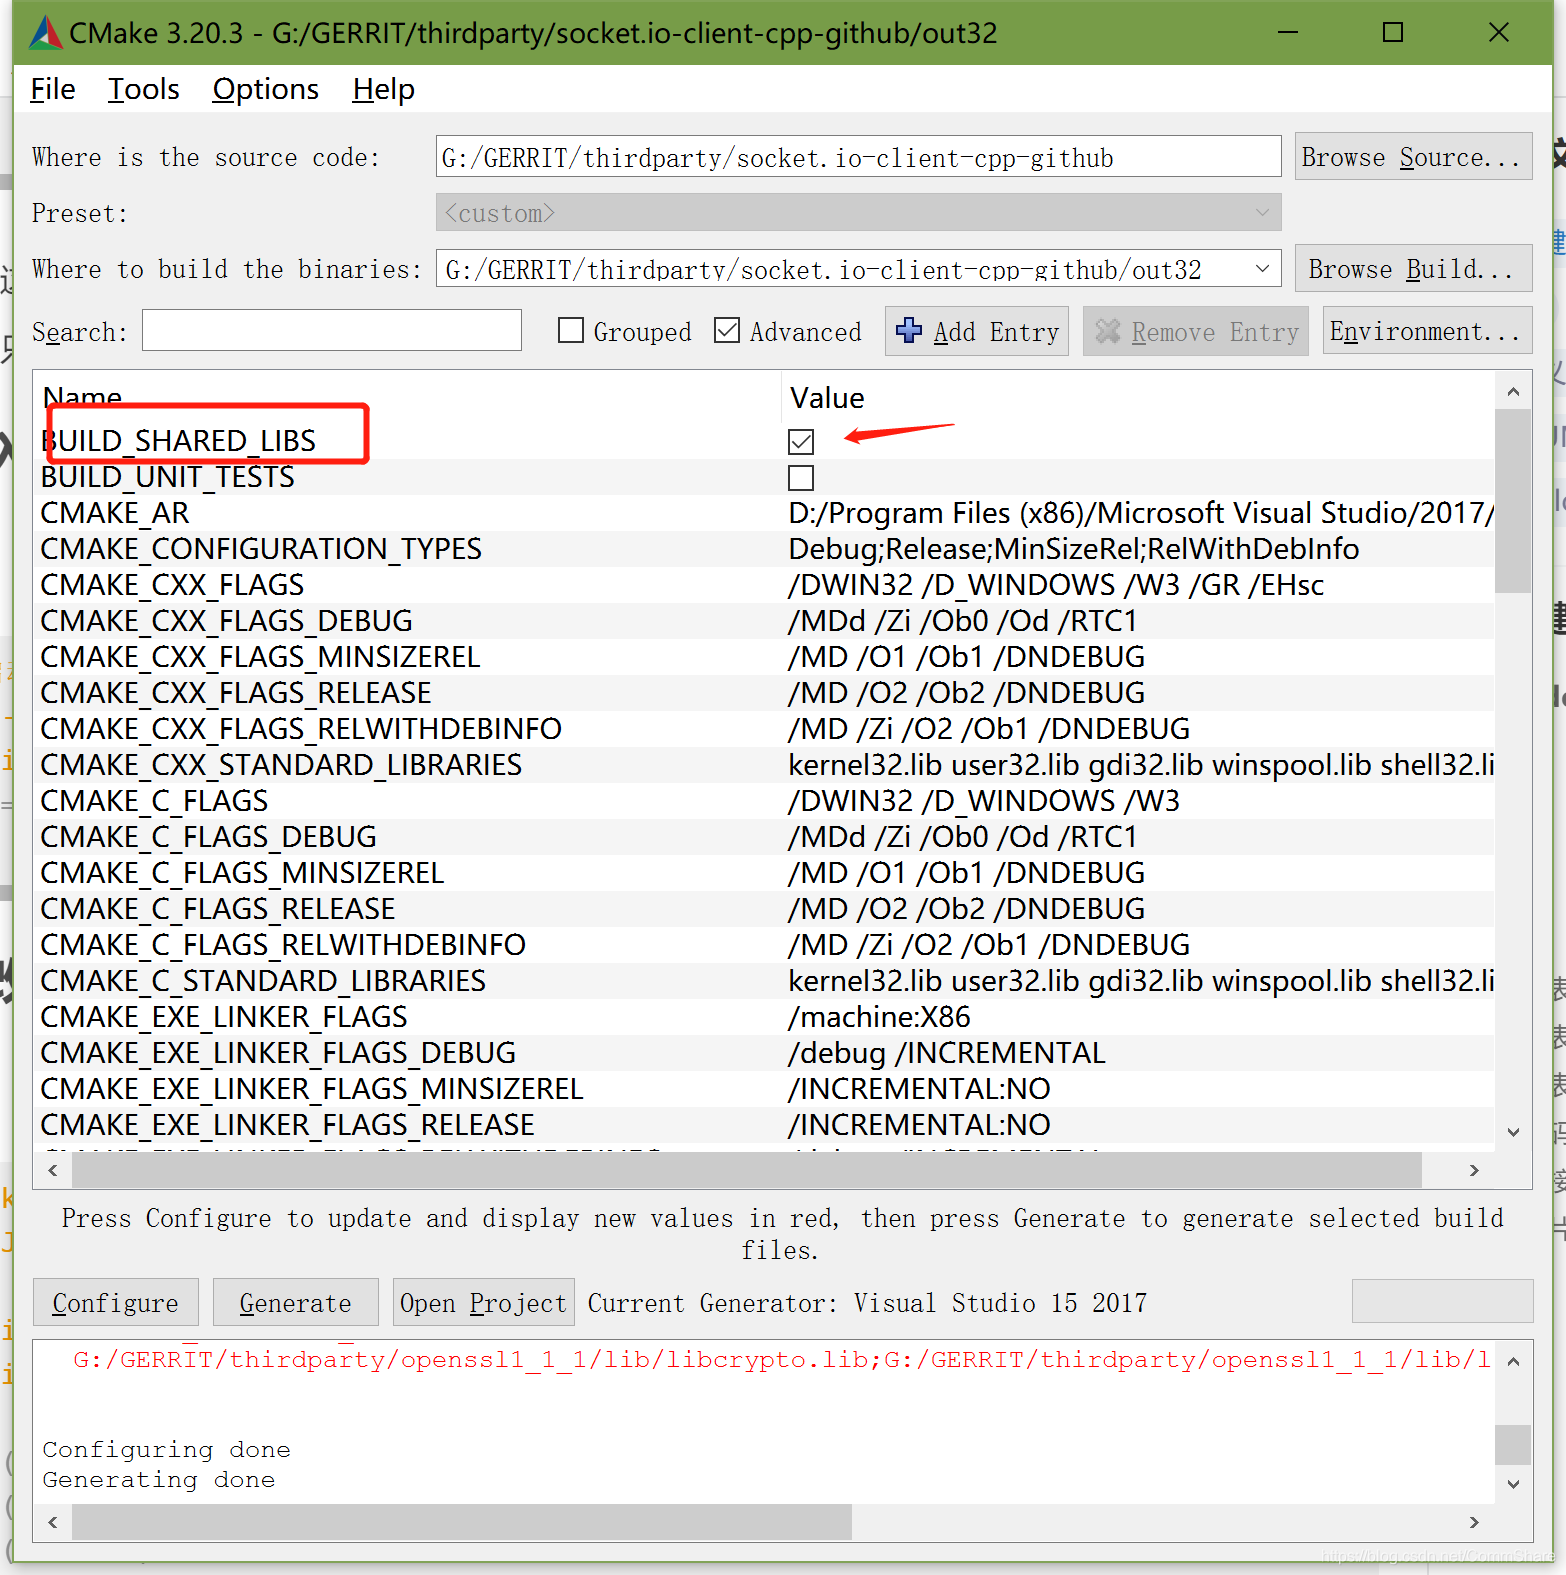Select CMAKE_EXE_LINKER_FLAGS_DEBUG entry
This screenshot has width=1566, height=1575.
278,1053
